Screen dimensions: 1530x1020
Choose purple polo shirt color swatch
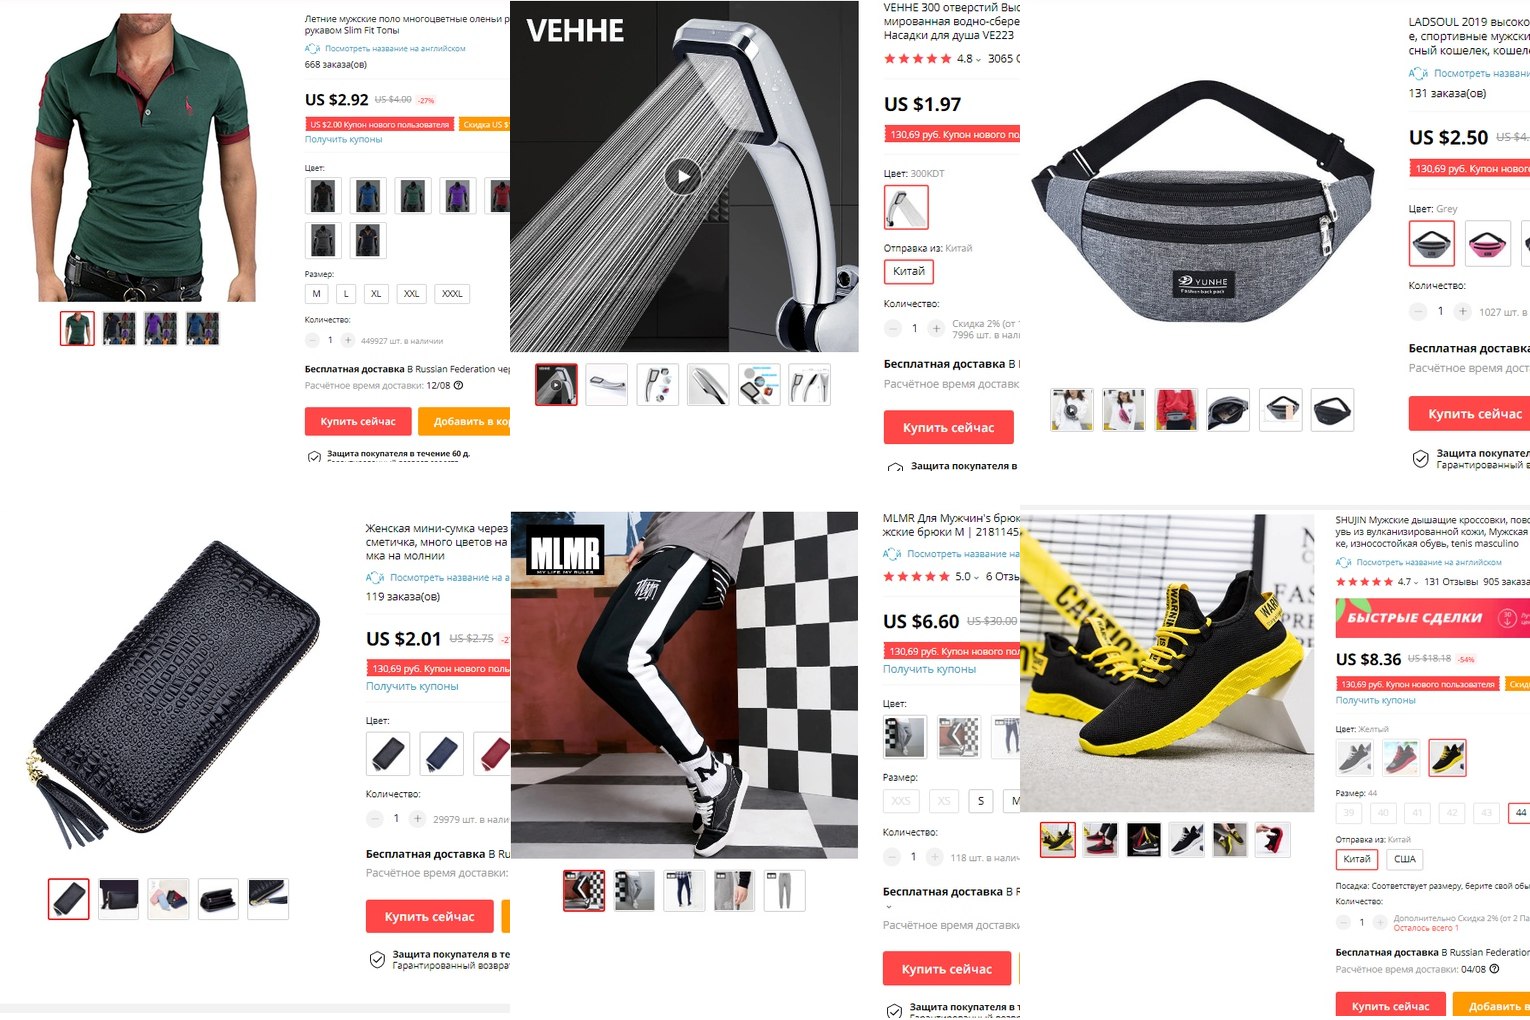[x=458, y=195]
